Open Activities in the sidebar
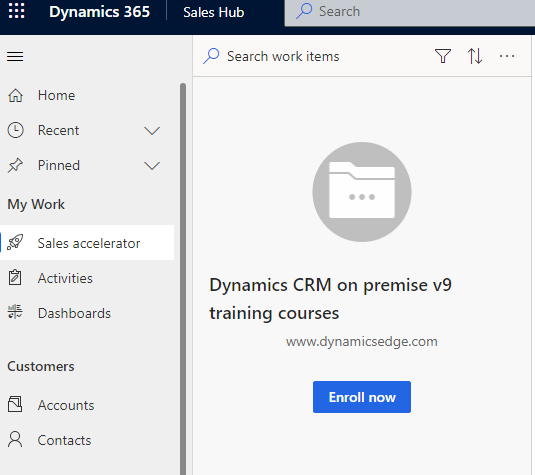The height and width of the screenshot is (475, 535). point(87,278)
